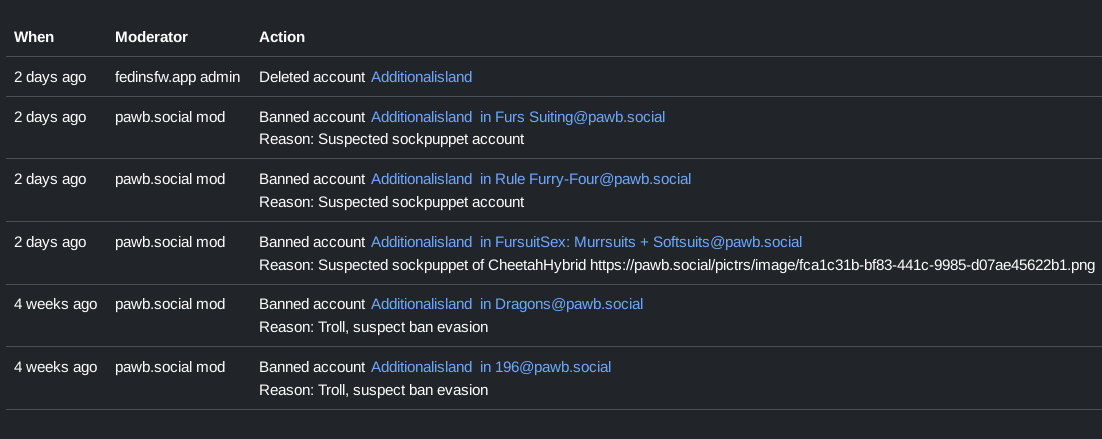This screenshot has height=439, width=1102.
Task: Click the "Action" column header
Action: pyautogui.click(x=282, y=37)
